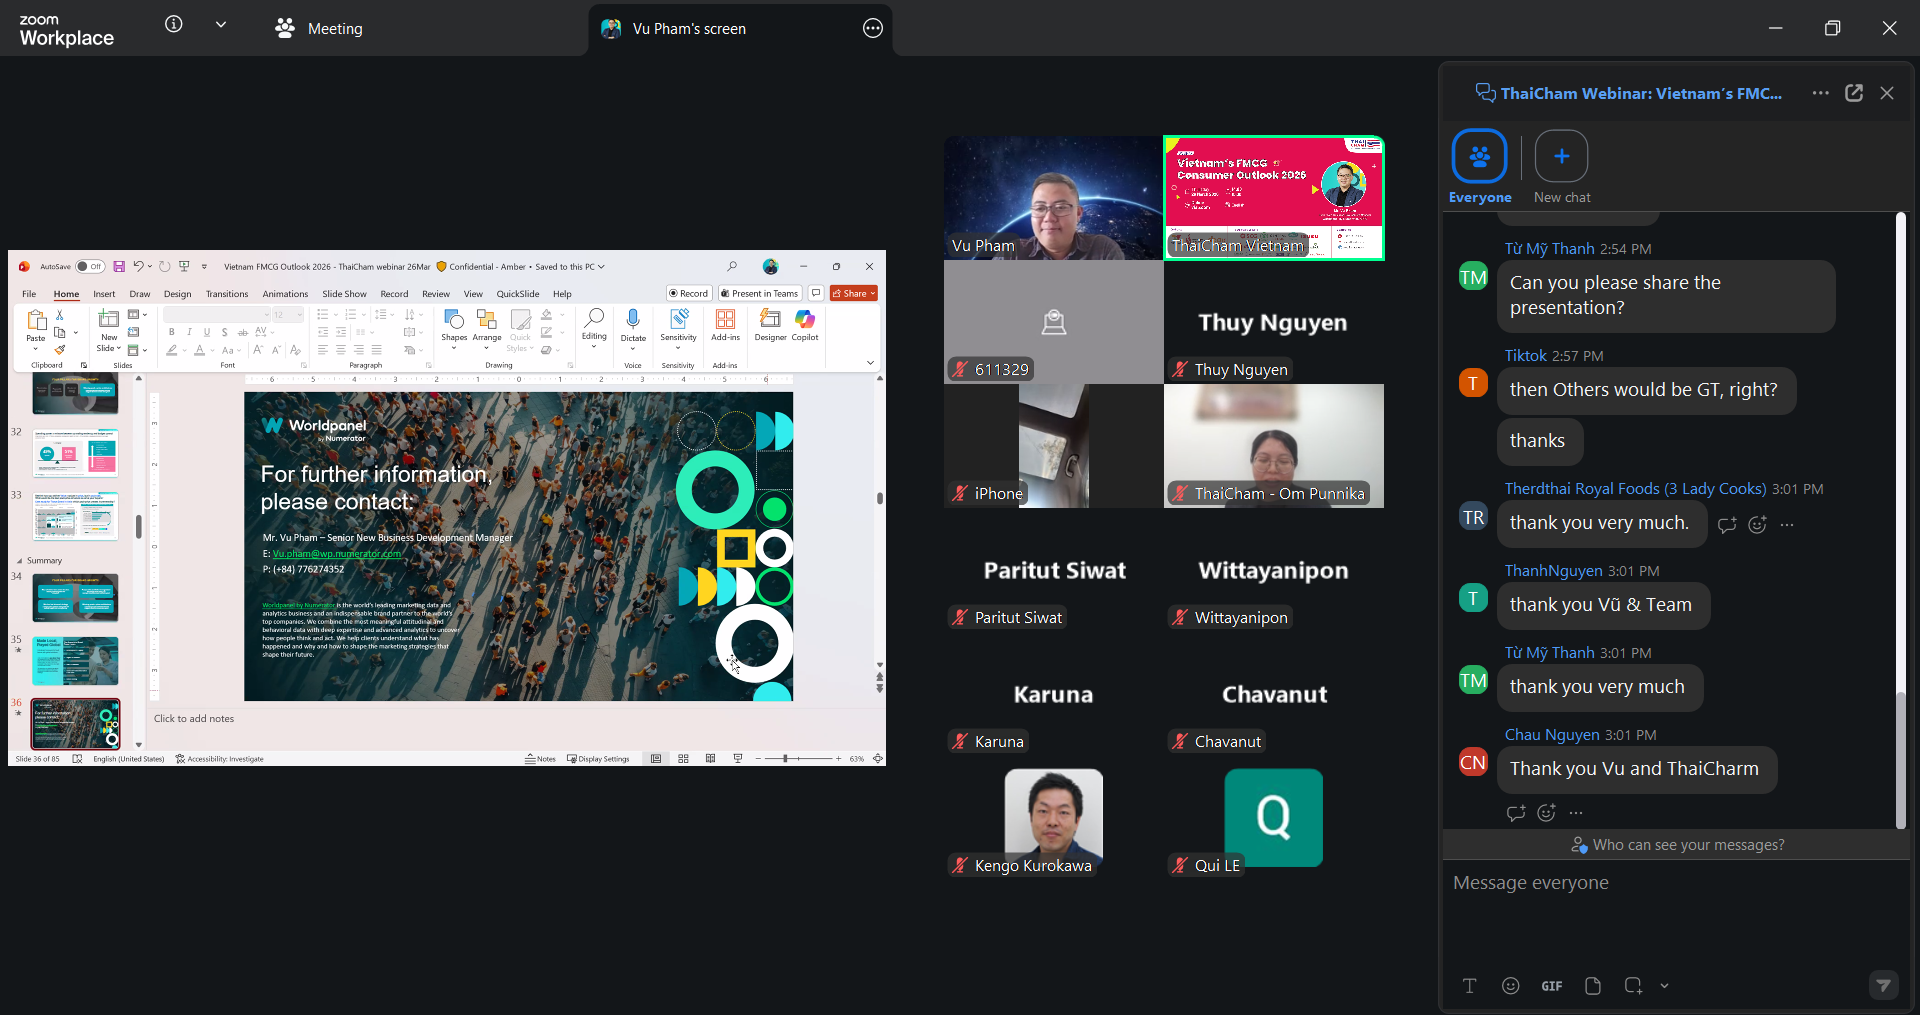Open meeting information icon
This screenshot has height=1015, width=1920.
point(174,25)
